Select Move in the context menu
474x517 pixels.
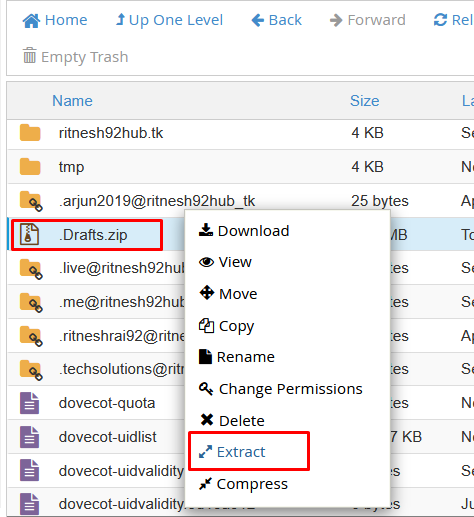pyautogui.click(x=228, y=294)
